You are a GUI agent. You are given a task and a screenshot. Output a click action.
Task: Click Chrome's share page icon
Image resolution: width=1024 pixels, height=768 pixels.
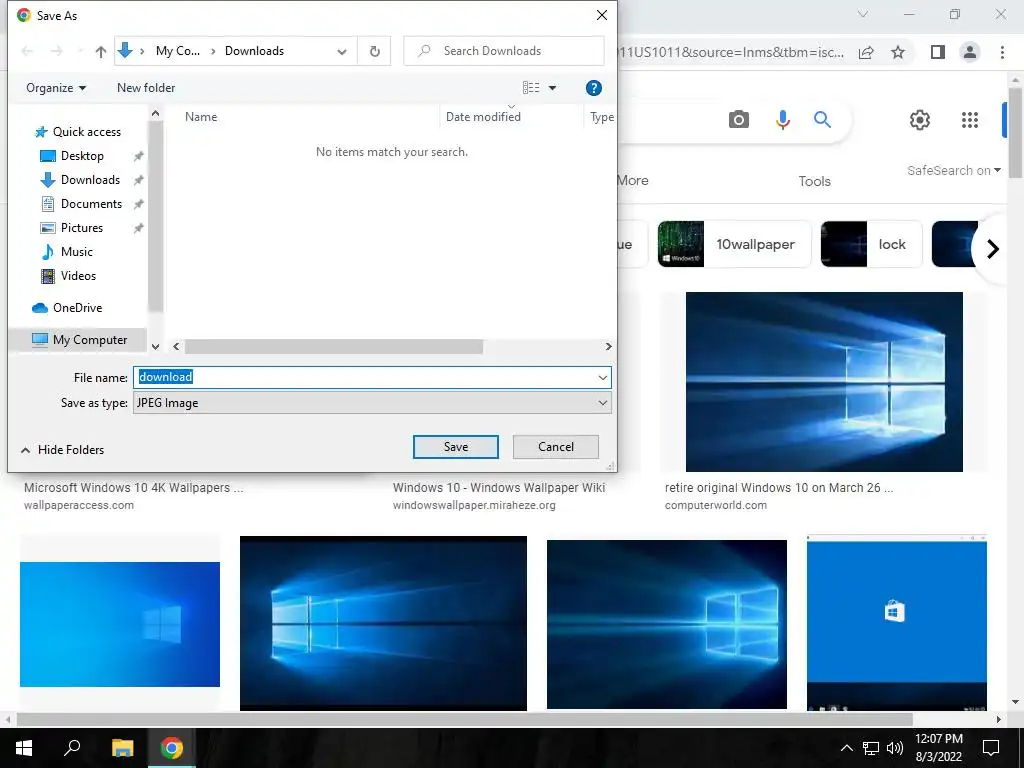866,52
